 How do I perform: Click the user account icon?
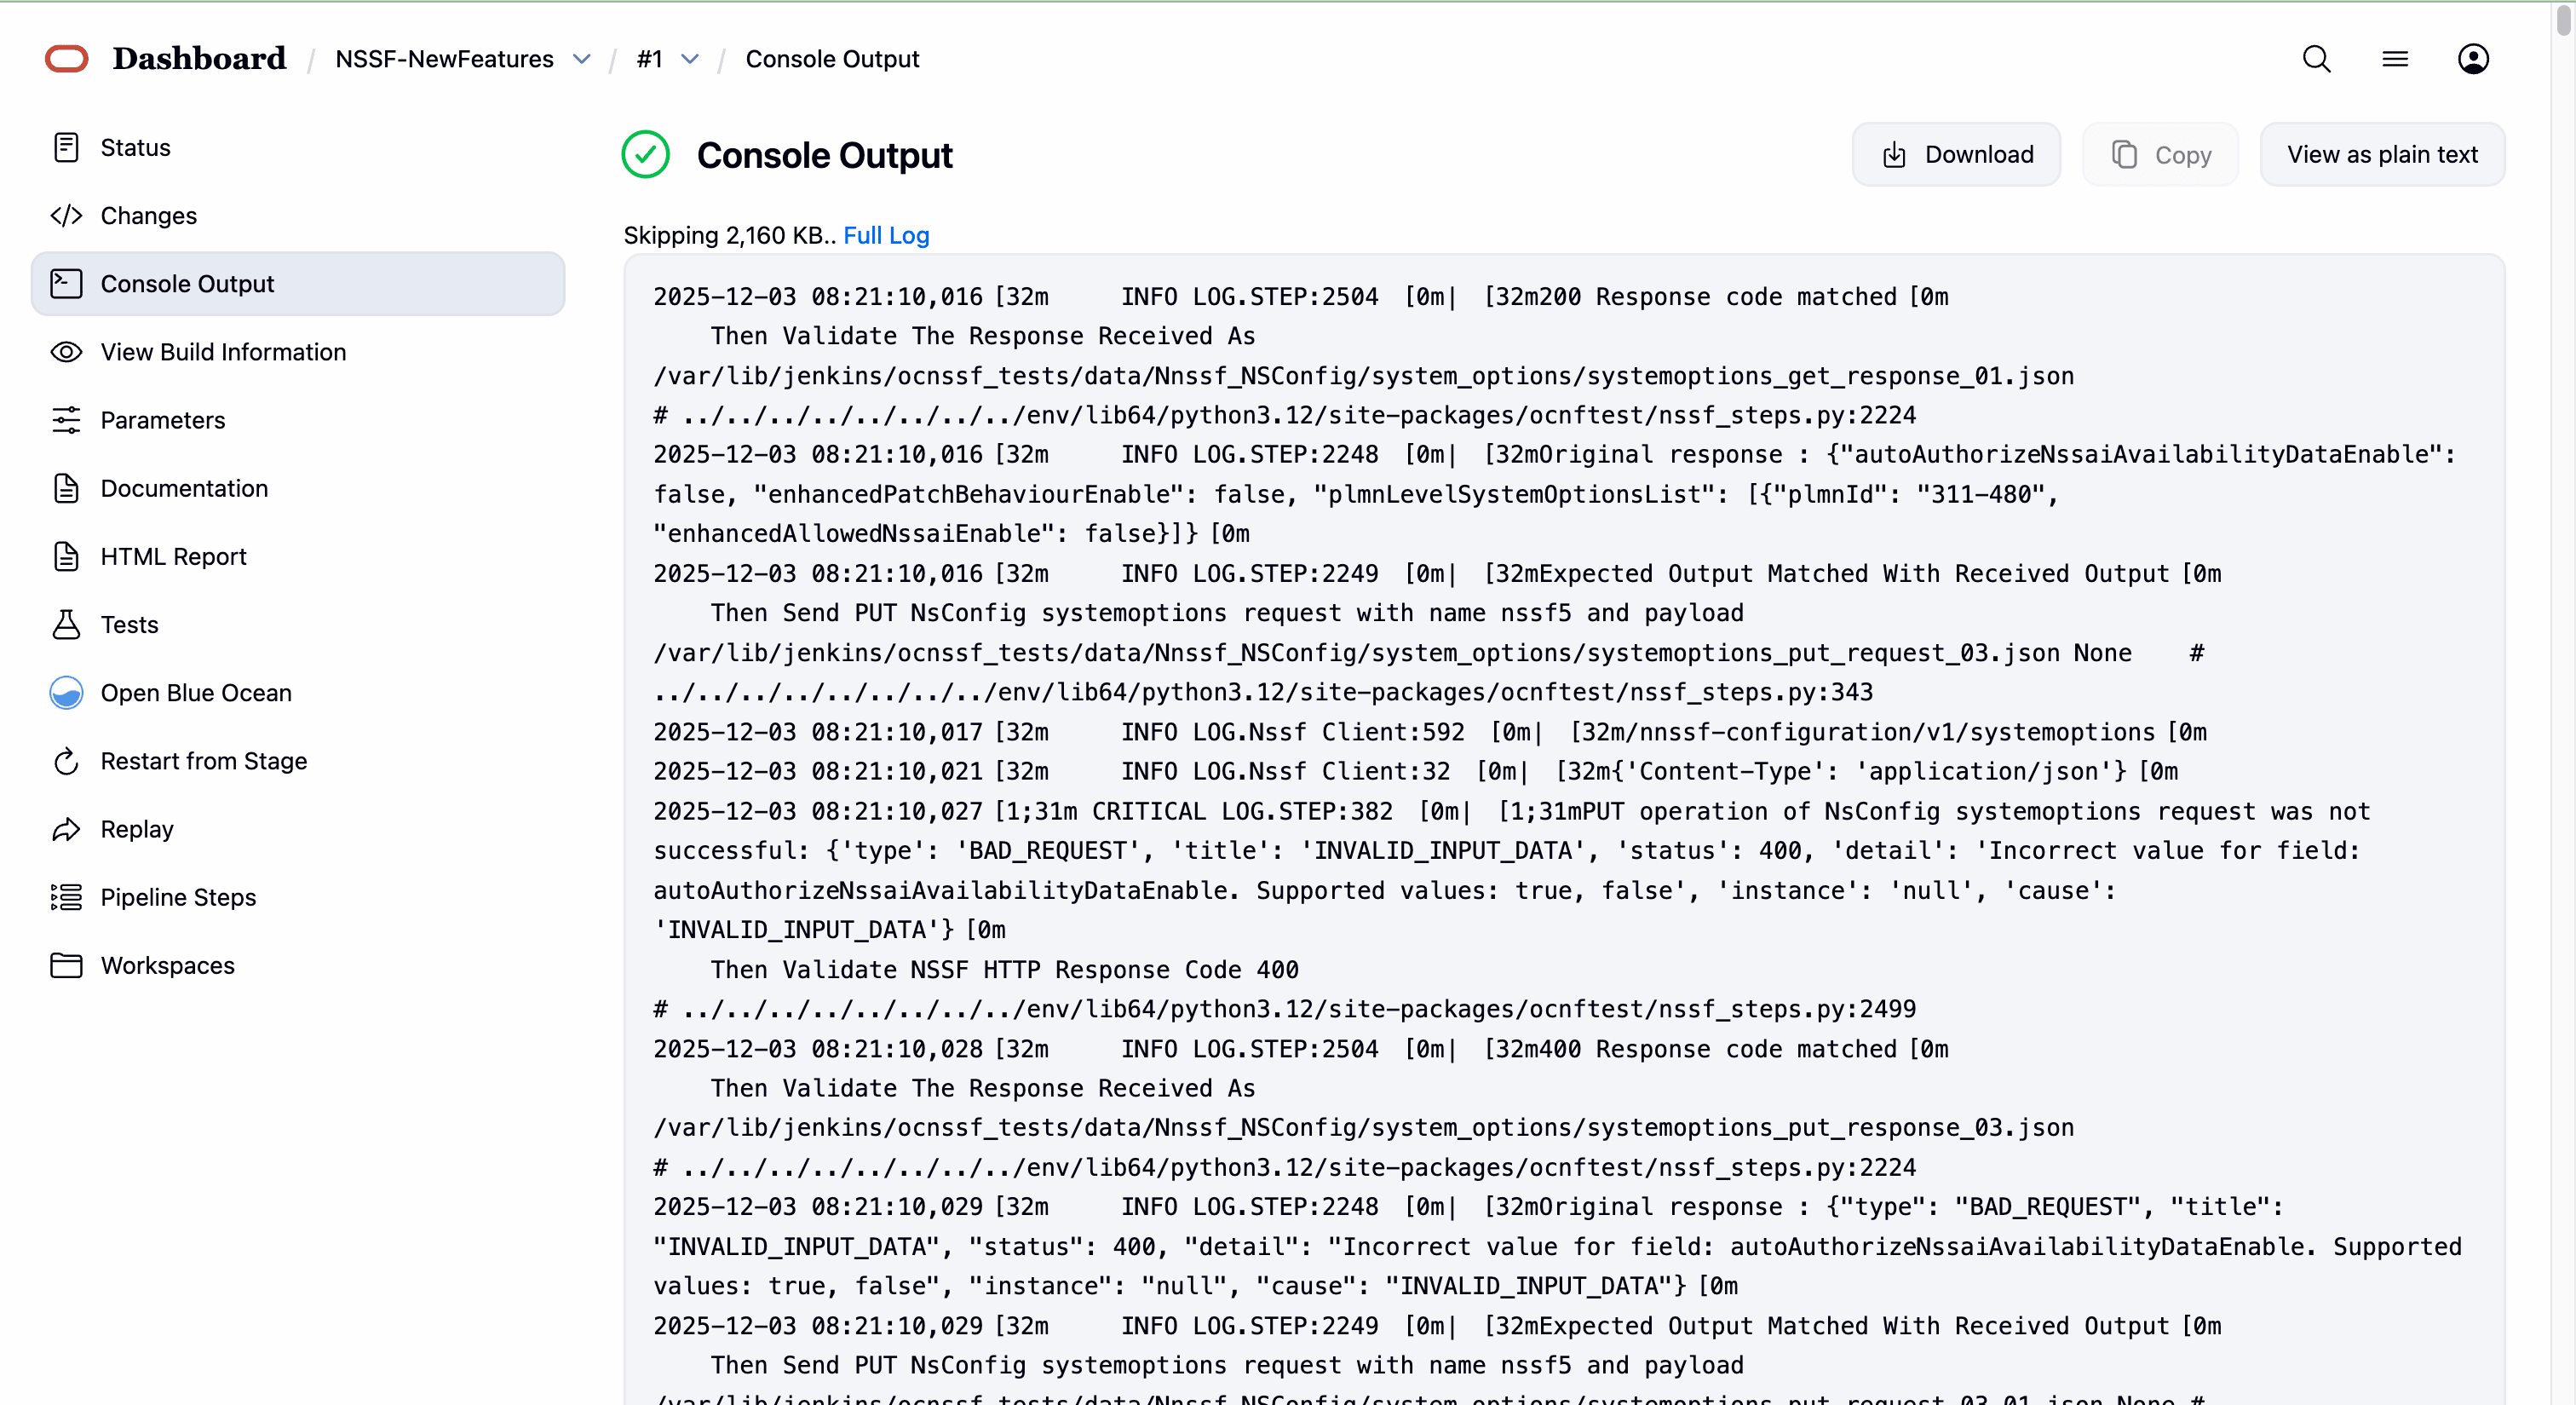pos(2472,59)
